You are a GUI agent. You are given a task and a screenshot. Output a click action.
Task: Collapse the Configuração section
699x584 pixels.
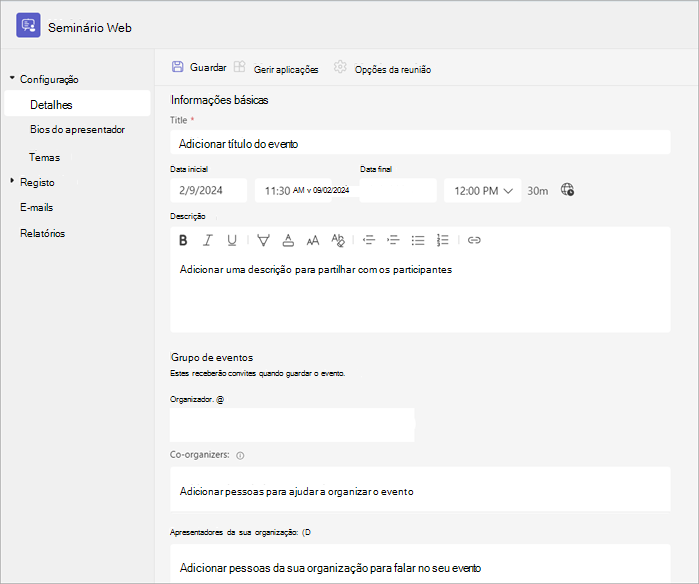12,78
